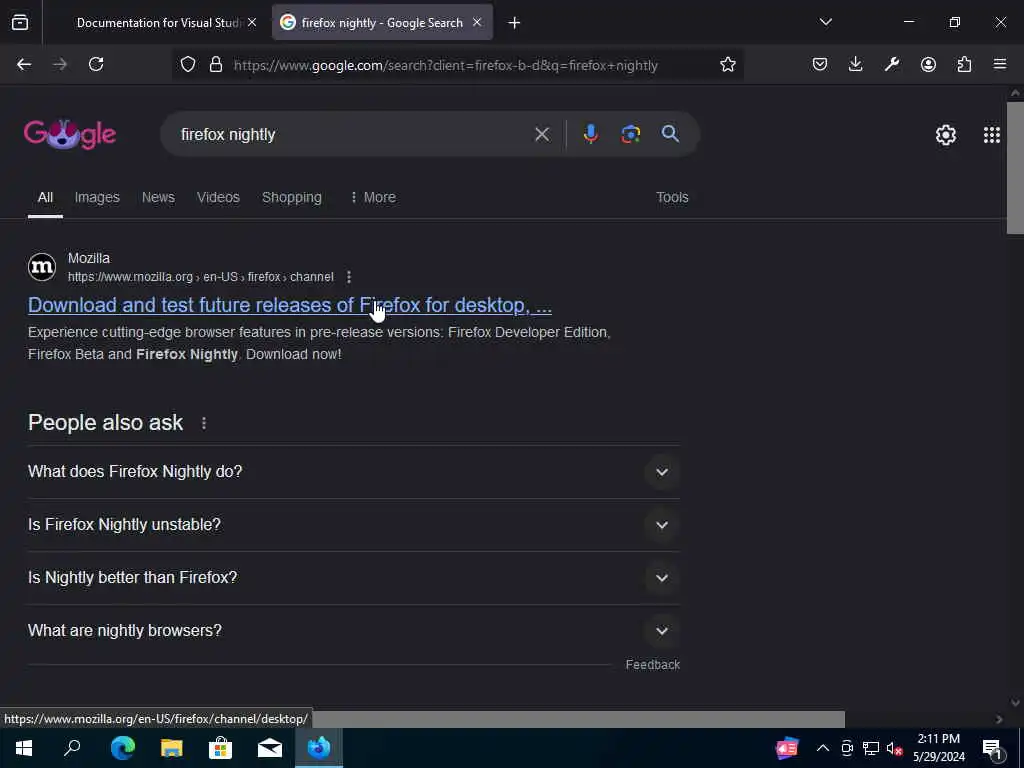Open 'Download and test future releases' link
Screen dimensions: 1024x768
(289, 305)
